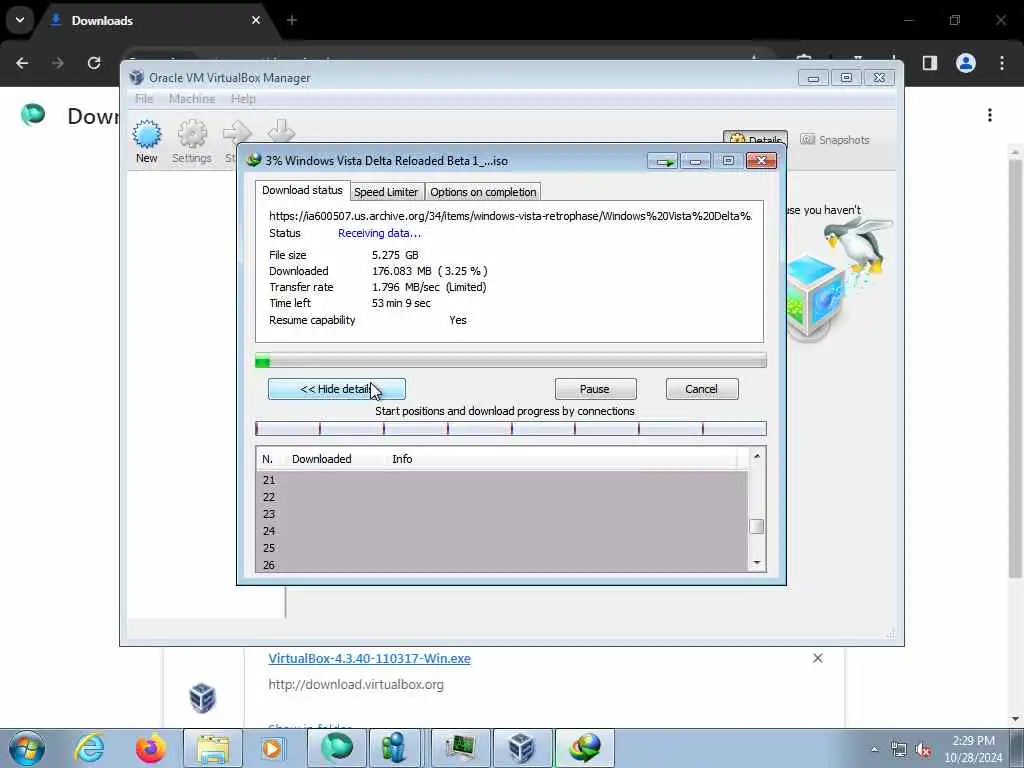Select connection row 25

tap(502, 548)
